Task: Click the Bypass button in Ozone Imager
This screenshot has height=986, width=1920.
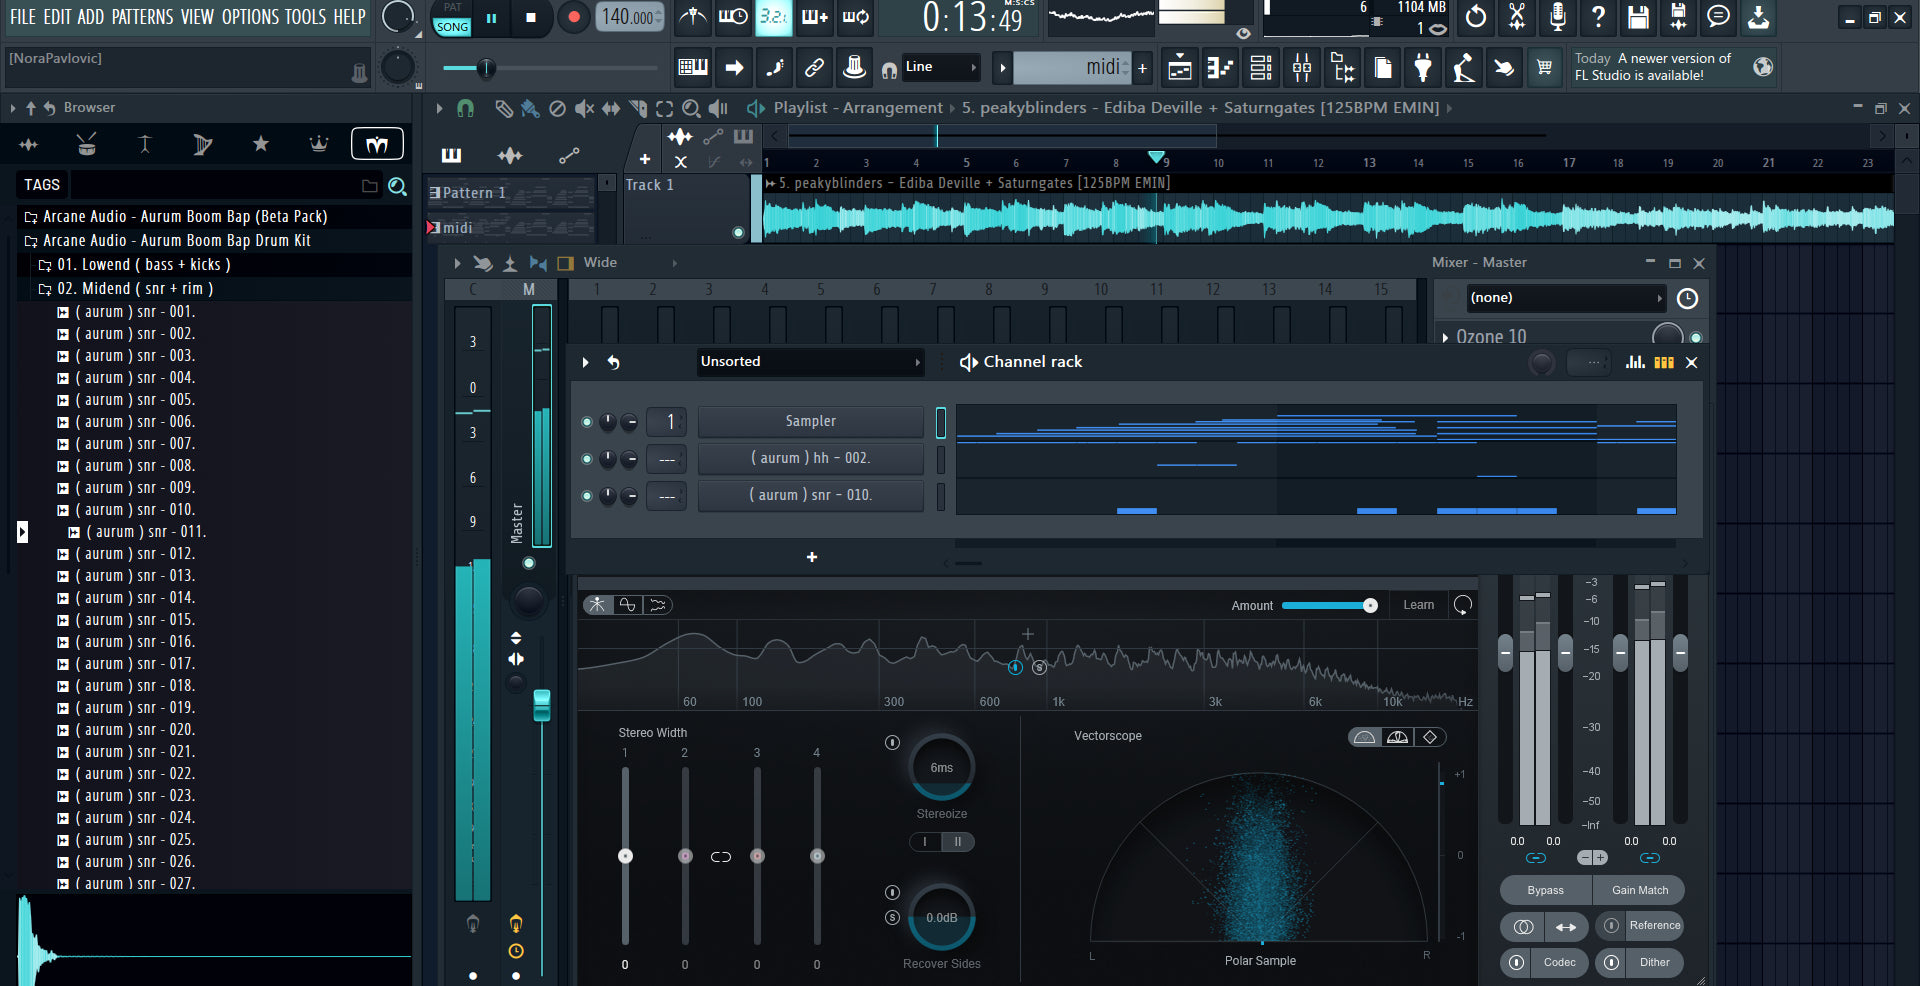Action: pos(1545,890)
